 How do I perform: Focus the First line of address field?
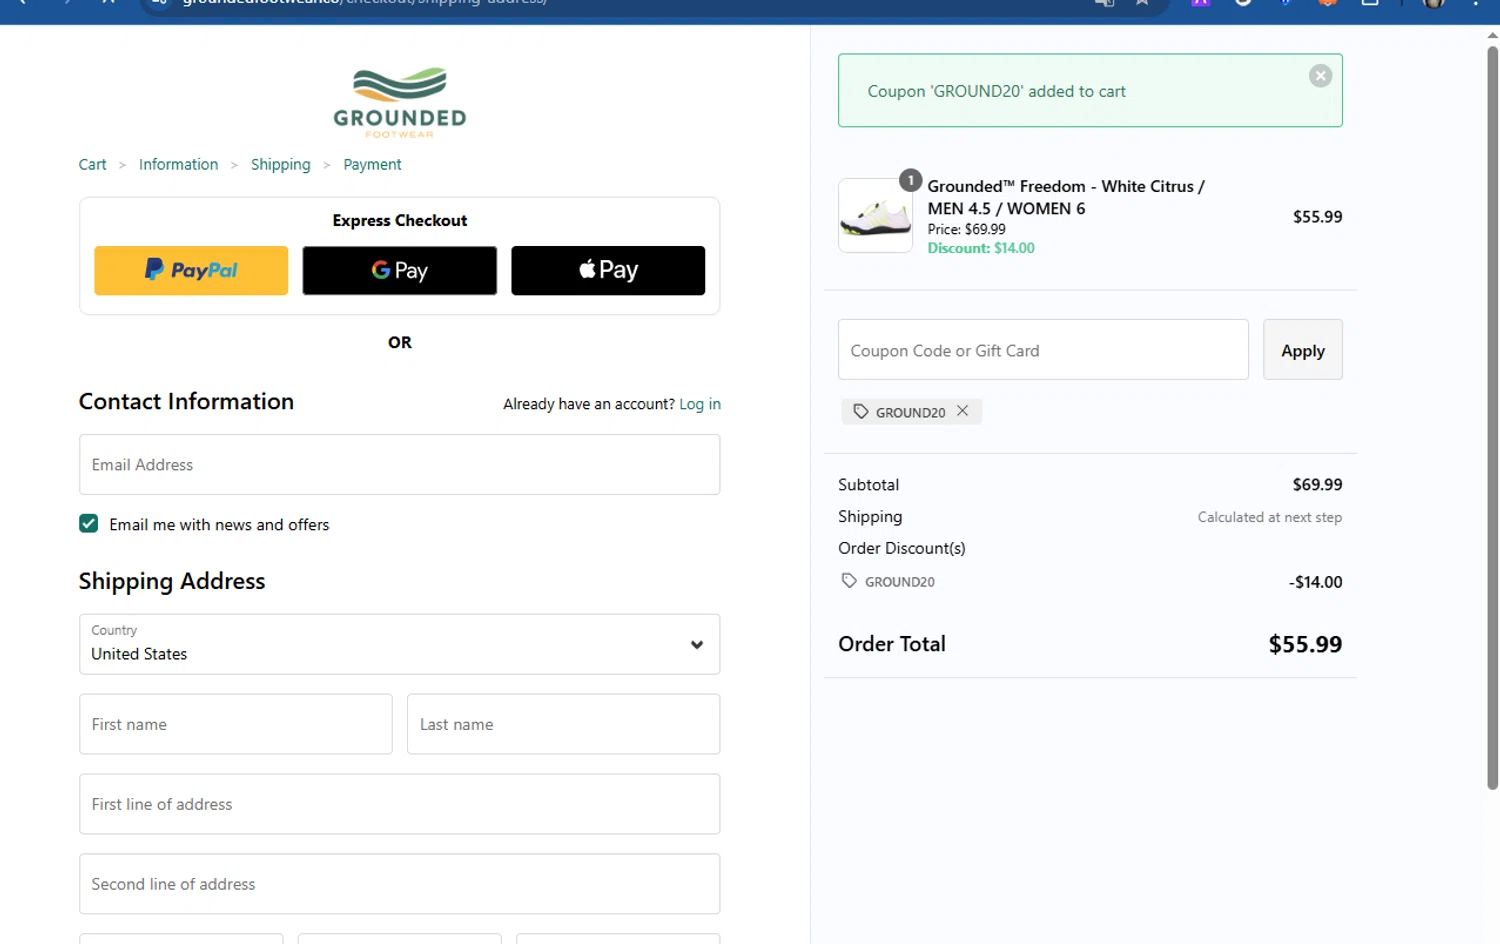click(399, 804)
